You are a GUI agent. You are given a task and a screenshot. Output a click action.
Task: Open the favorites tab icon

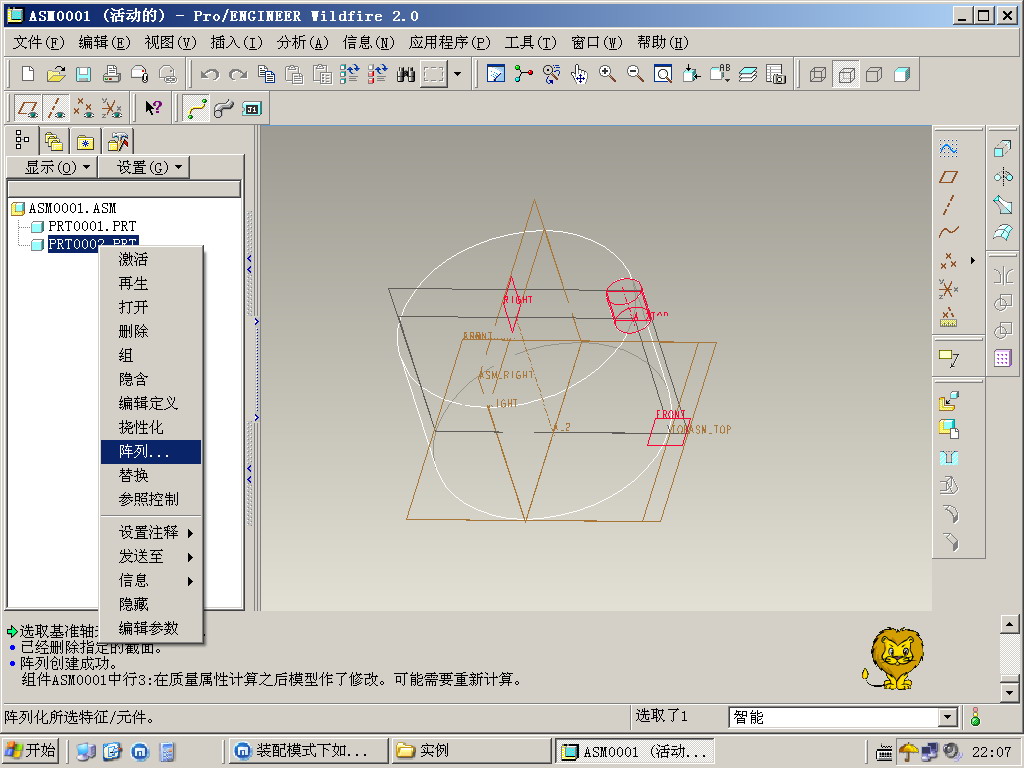coord(86,142)
